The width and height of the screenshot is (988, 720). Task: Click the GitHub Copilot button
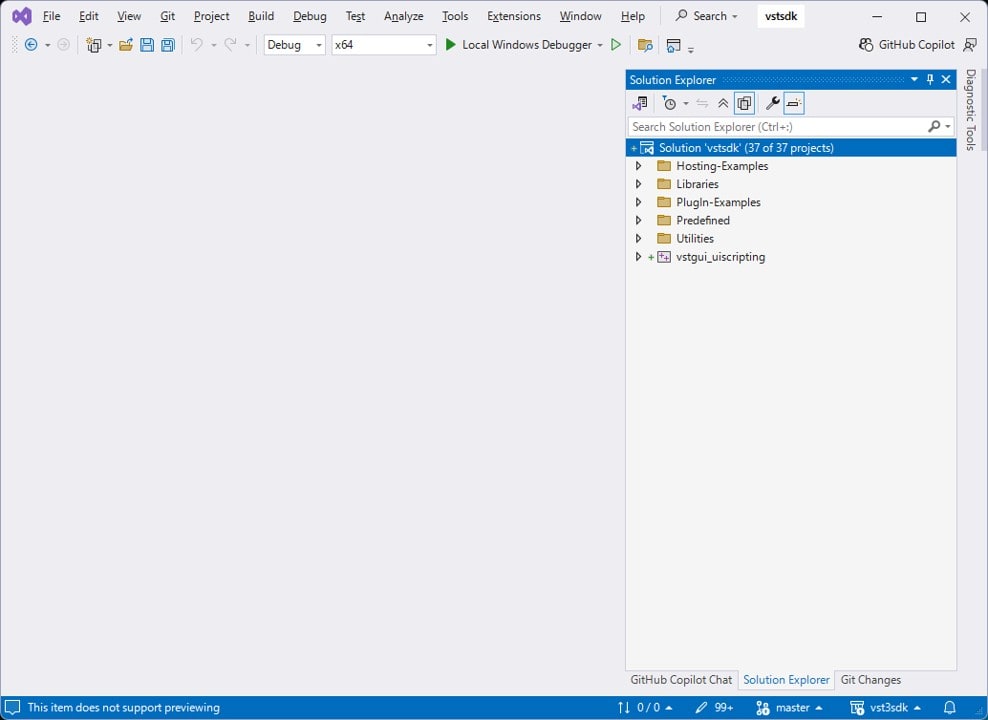(x=906, y=45)
